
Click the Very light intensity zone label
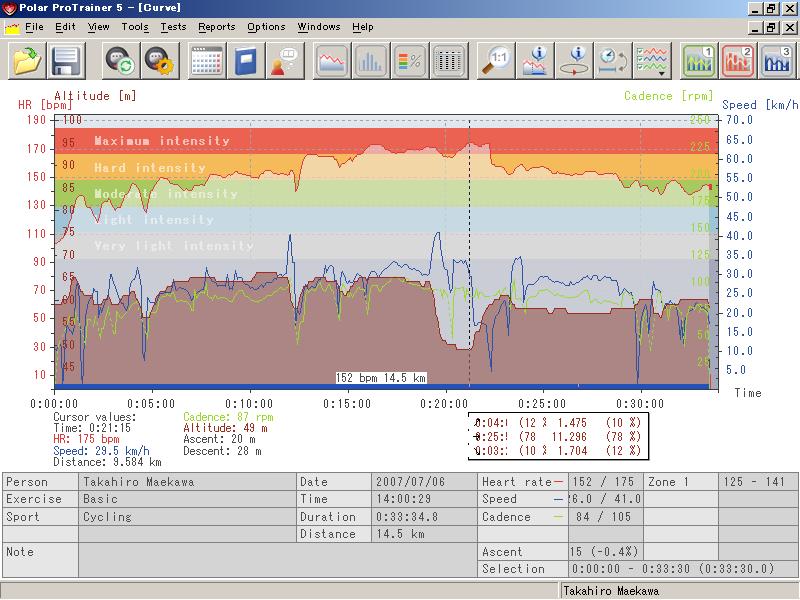173,246
